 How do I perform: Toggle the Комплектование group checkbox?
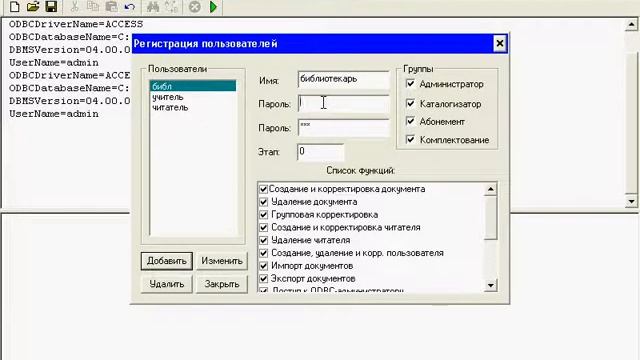point(410,140)
